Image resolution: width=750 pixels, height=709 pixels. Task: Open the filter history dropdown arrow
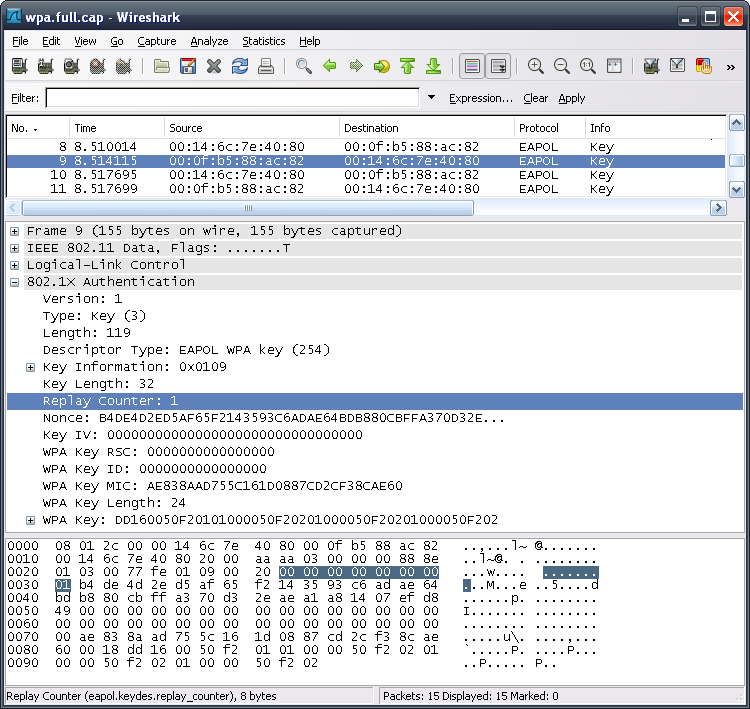(x=431, y=98)
